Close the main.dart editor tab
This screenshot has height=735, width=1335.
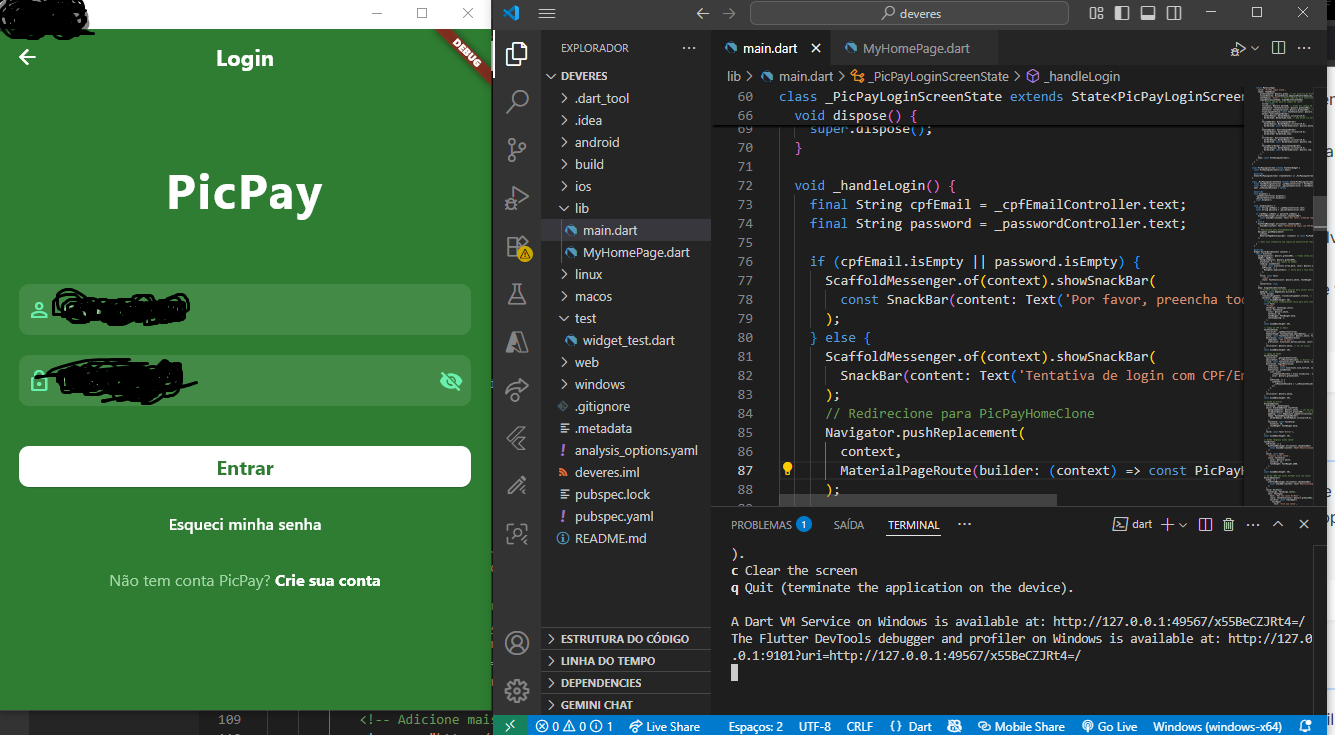816,48
